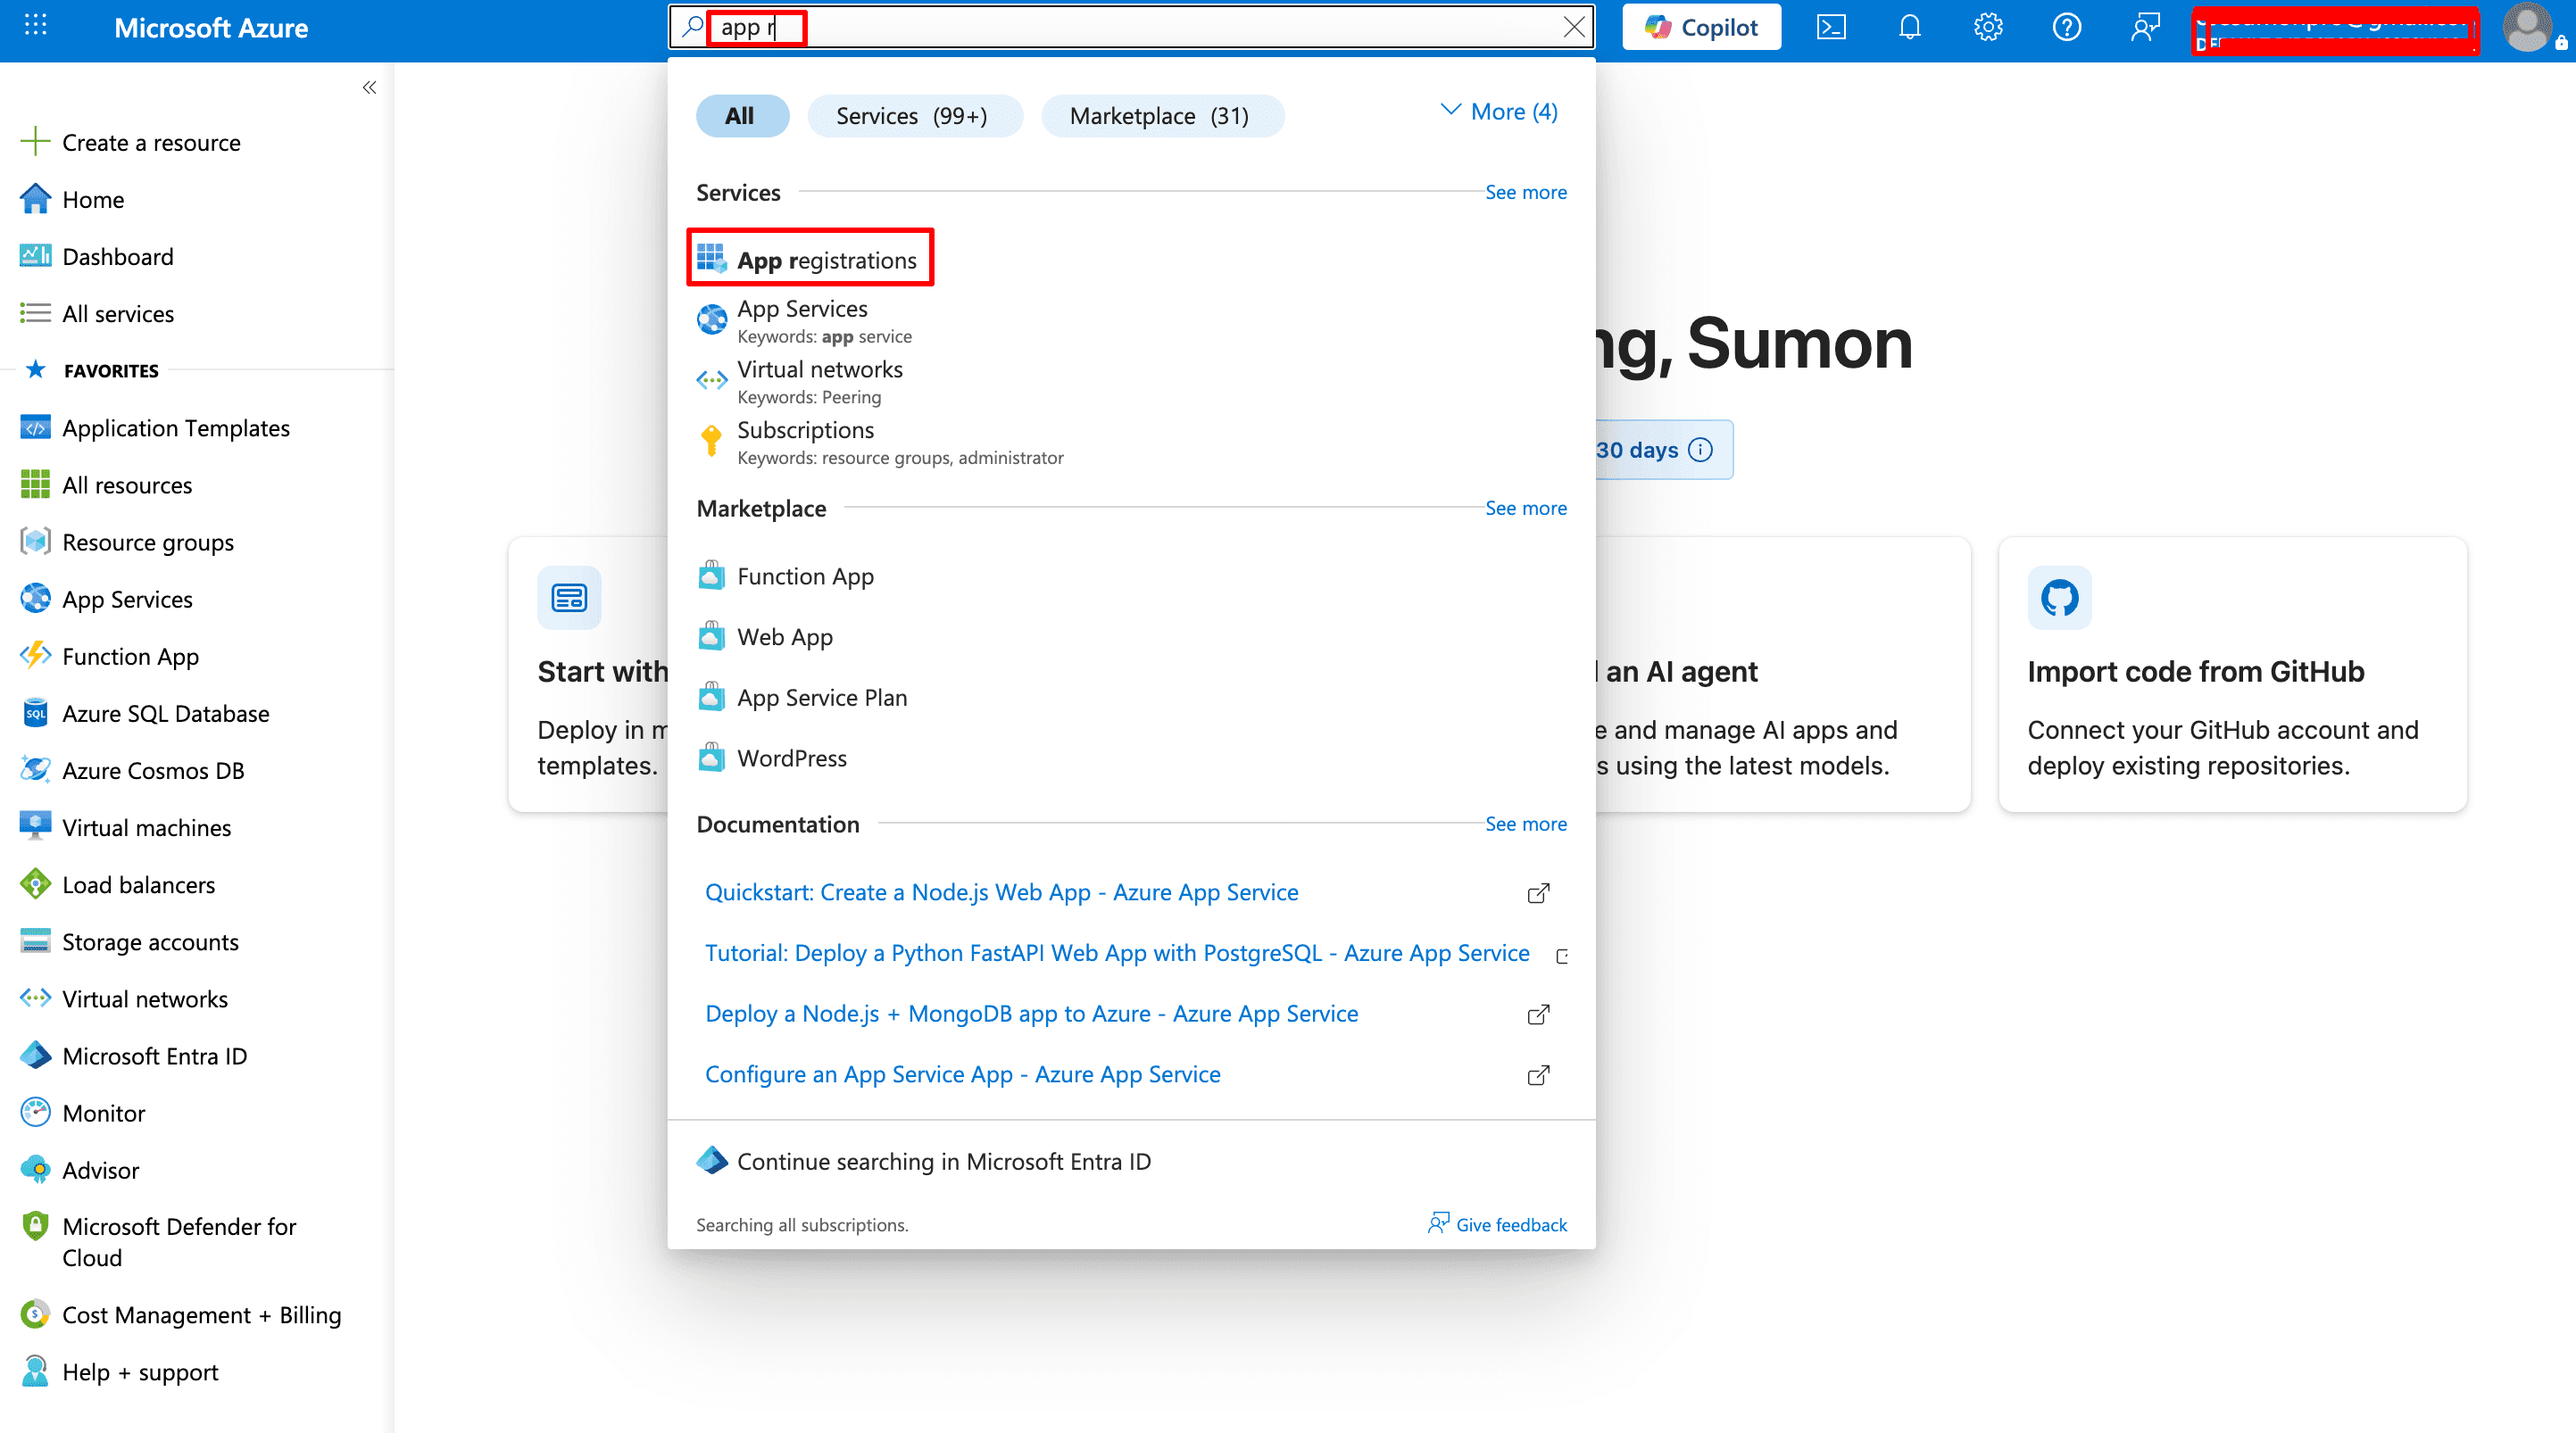
Task: Click the account avatar picture
Action: pos(2528,28)
